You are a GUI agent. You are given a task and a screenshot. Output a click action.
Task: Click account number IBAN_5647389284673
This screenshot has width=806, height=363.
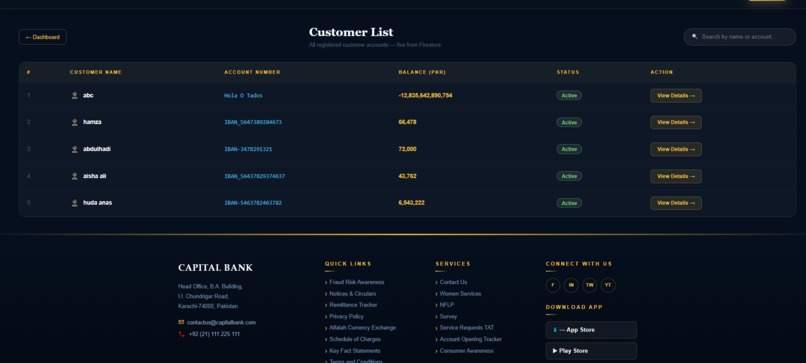(253, 122)
